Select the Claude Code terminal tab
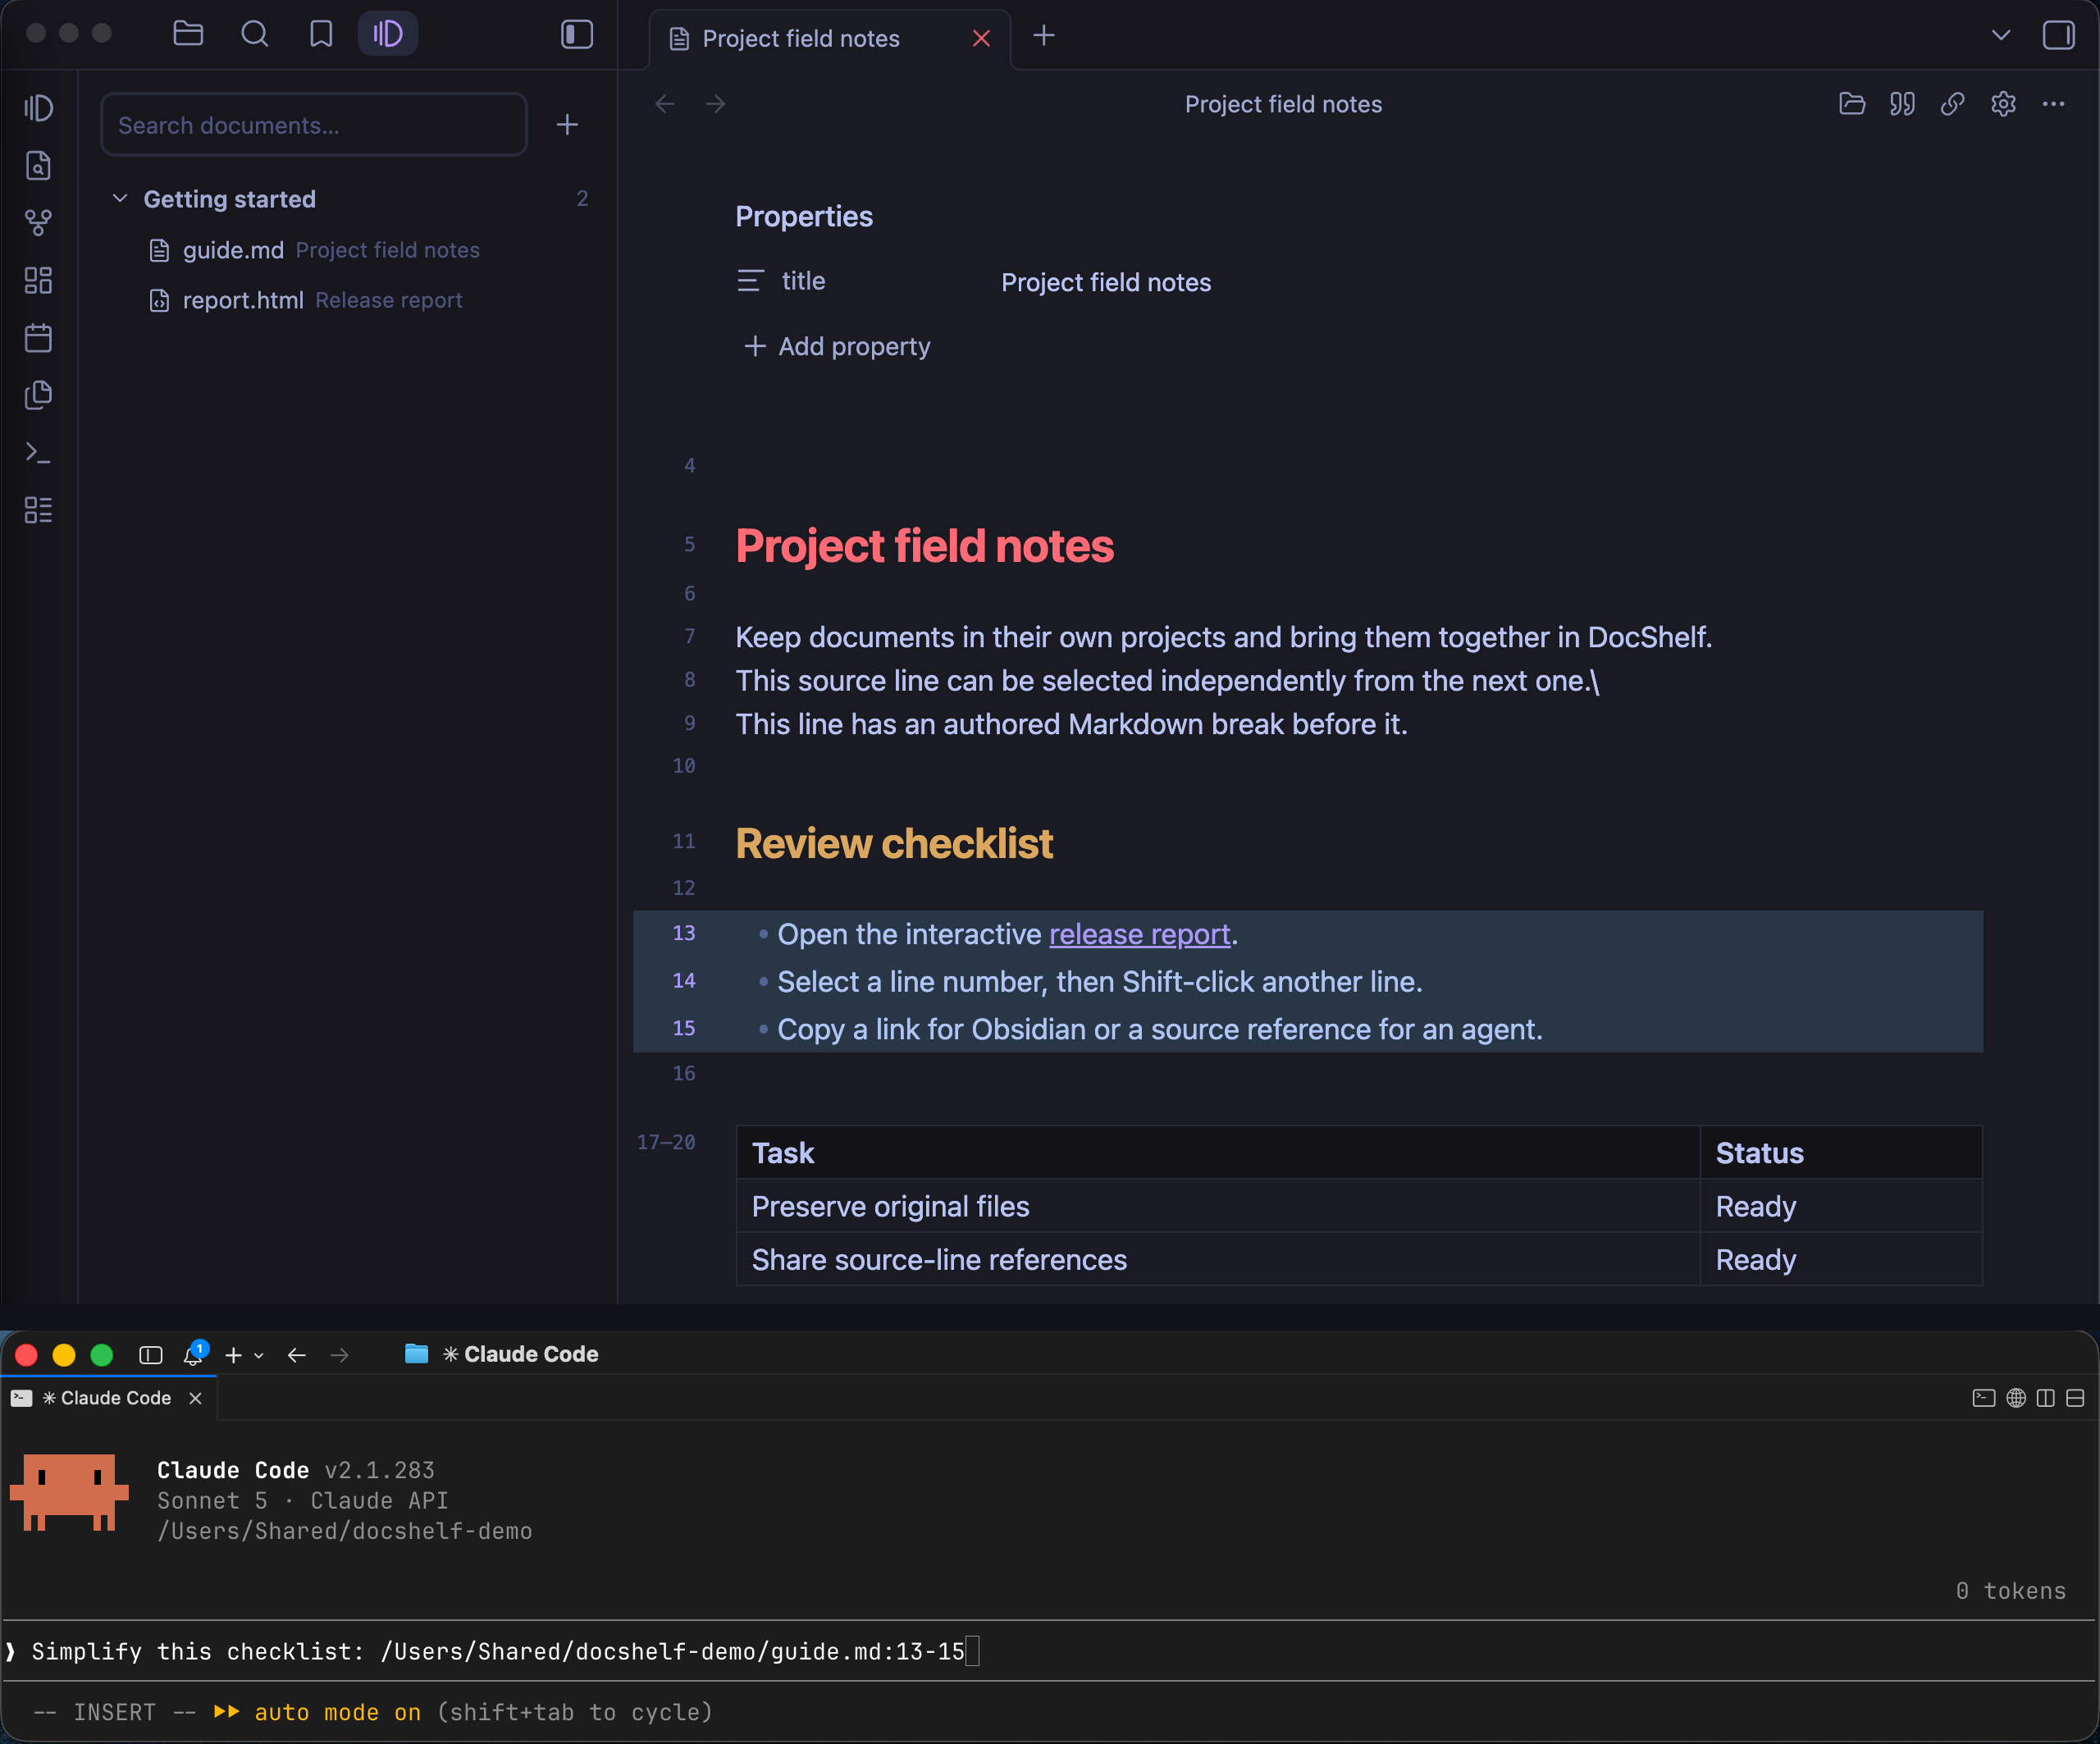 coord(108,1398)
